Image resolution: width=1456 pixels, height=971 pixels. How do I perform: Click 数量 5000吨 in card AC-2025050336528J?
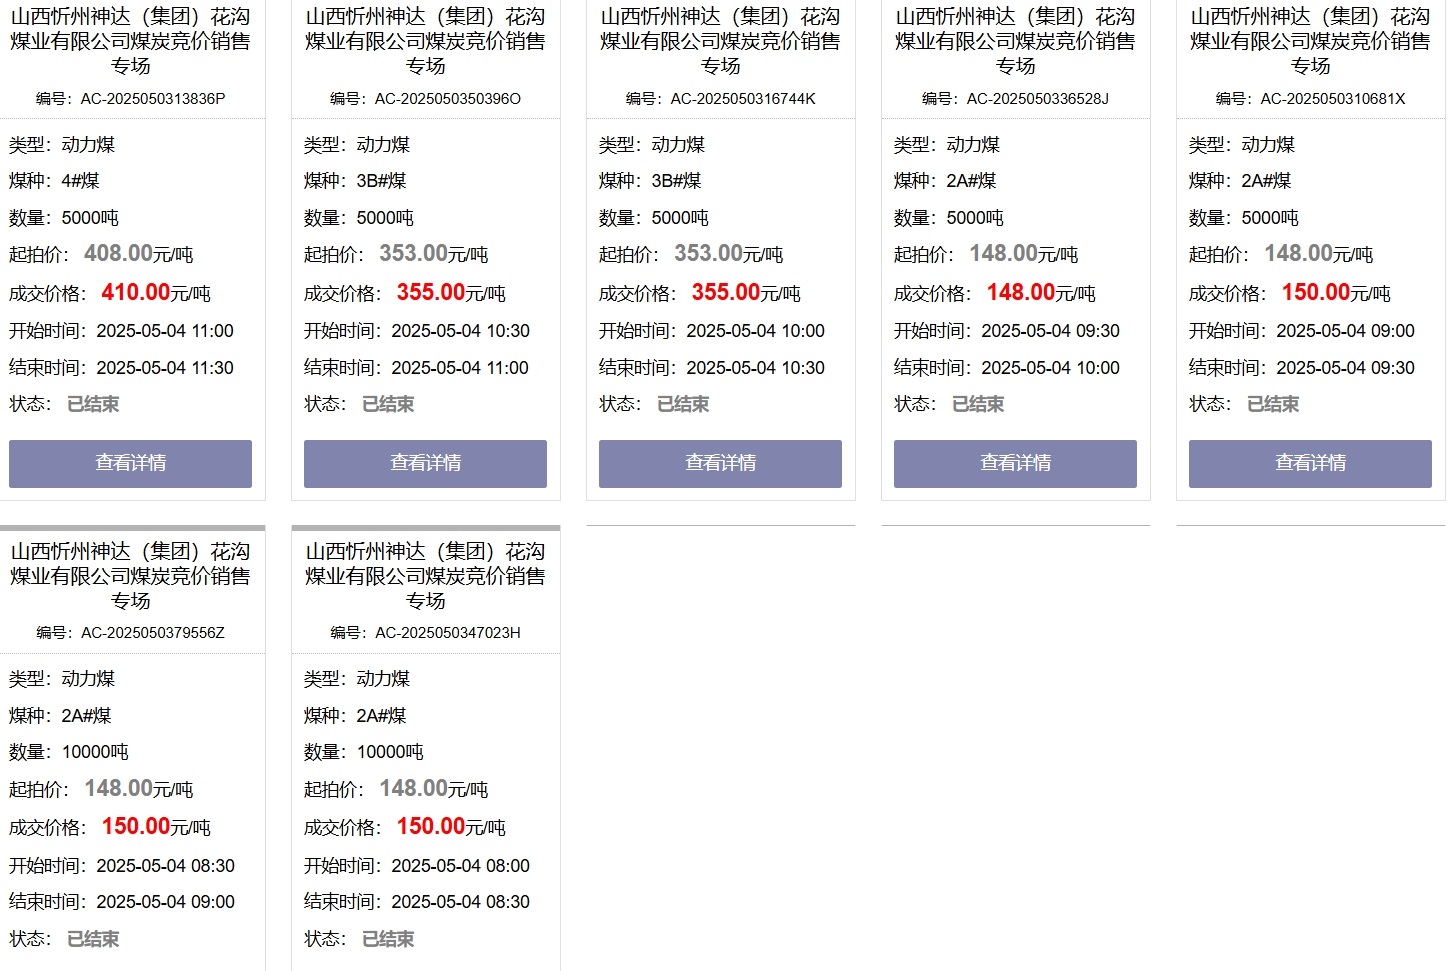point(949,218)
